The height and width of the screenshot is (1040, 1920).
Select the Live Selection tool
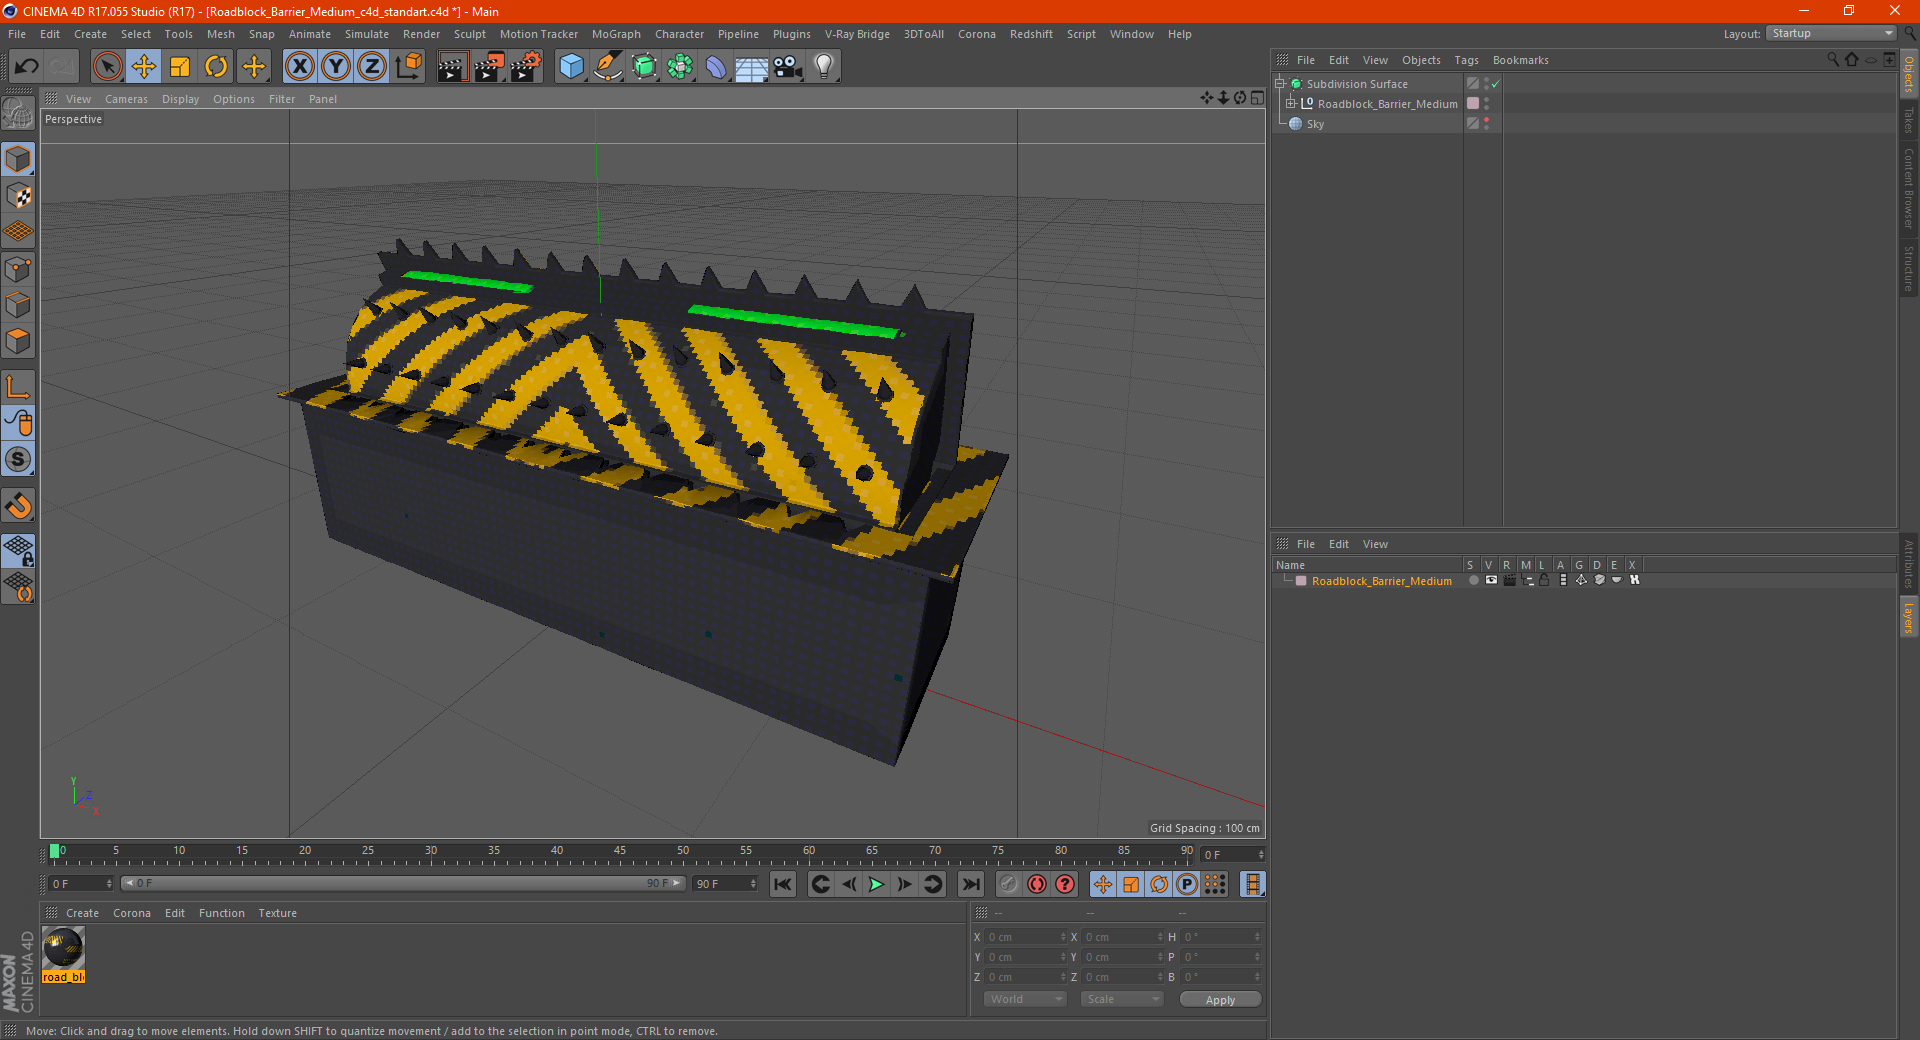(107, 67)
